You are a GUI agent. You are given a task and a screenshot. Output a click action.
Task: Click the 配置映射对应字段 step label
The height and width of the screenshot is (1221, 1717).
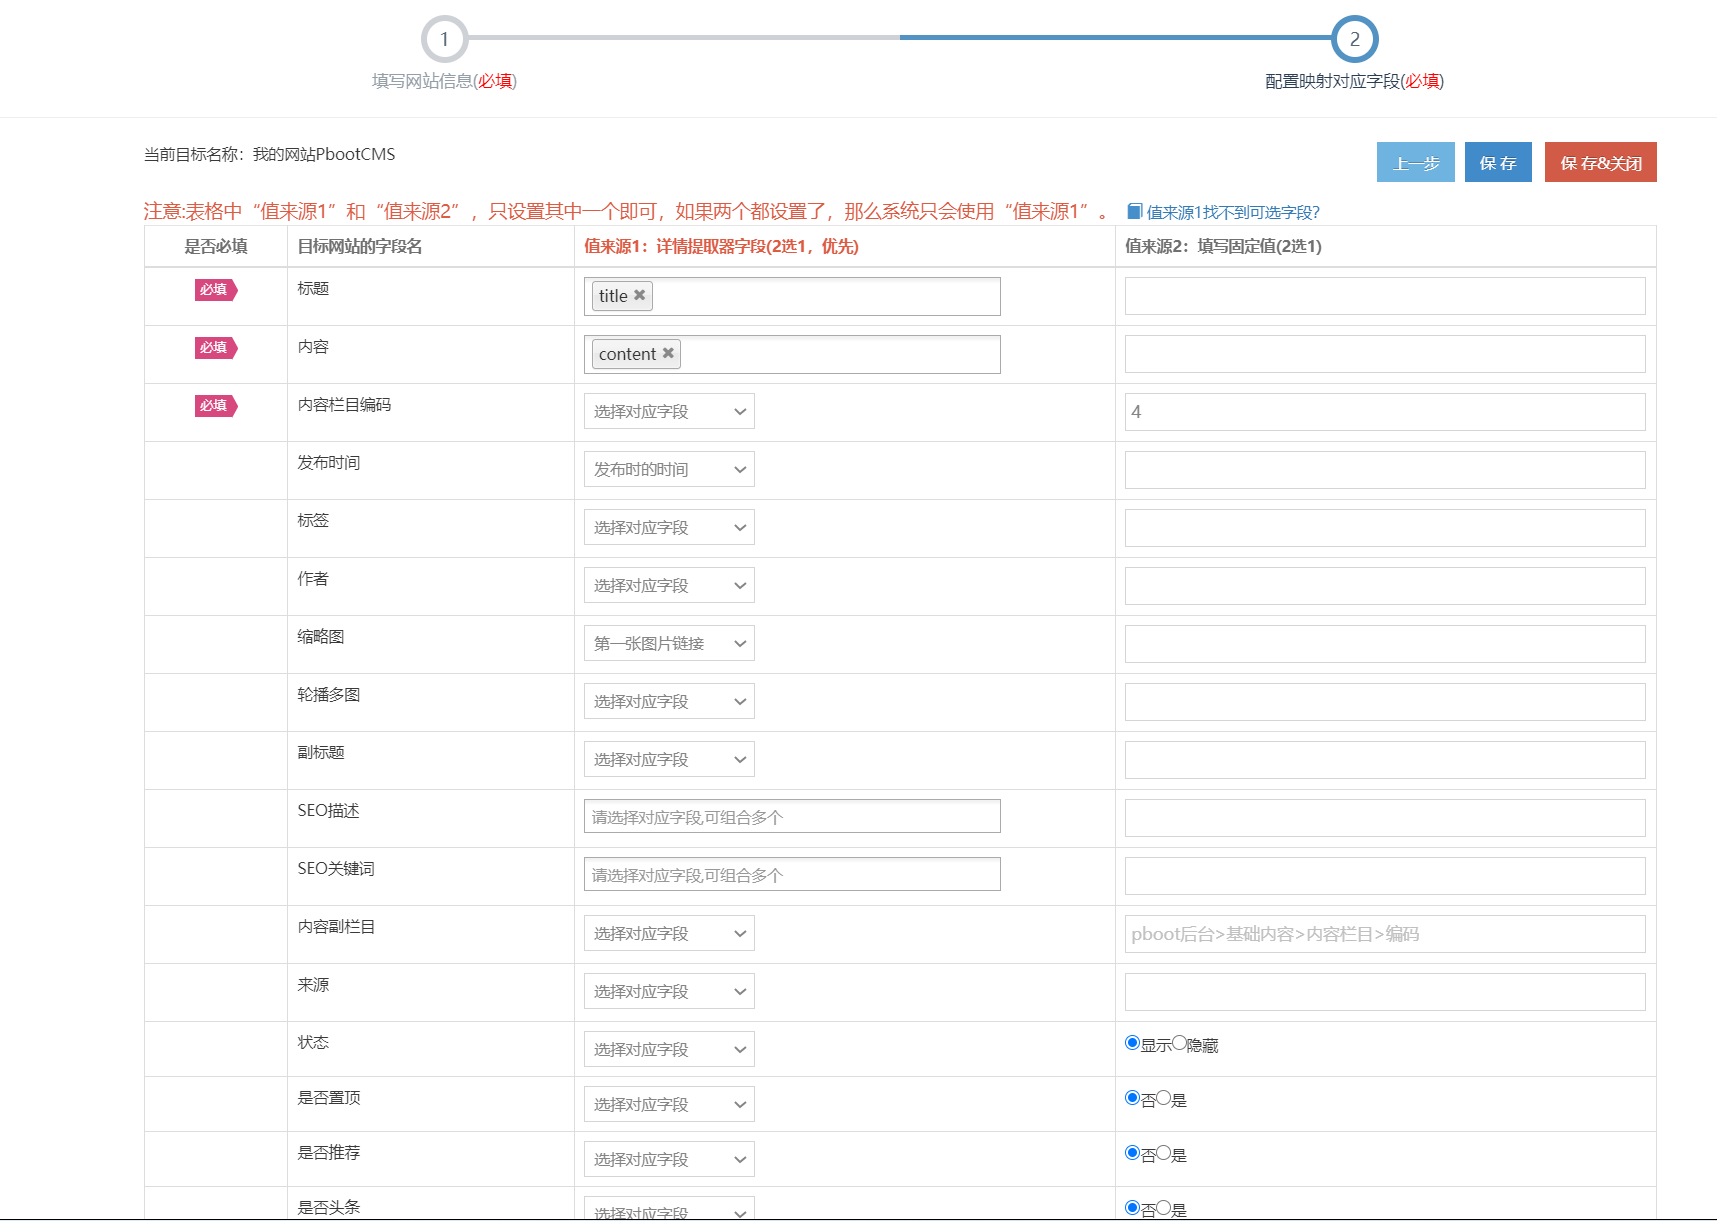[1354, 81]
